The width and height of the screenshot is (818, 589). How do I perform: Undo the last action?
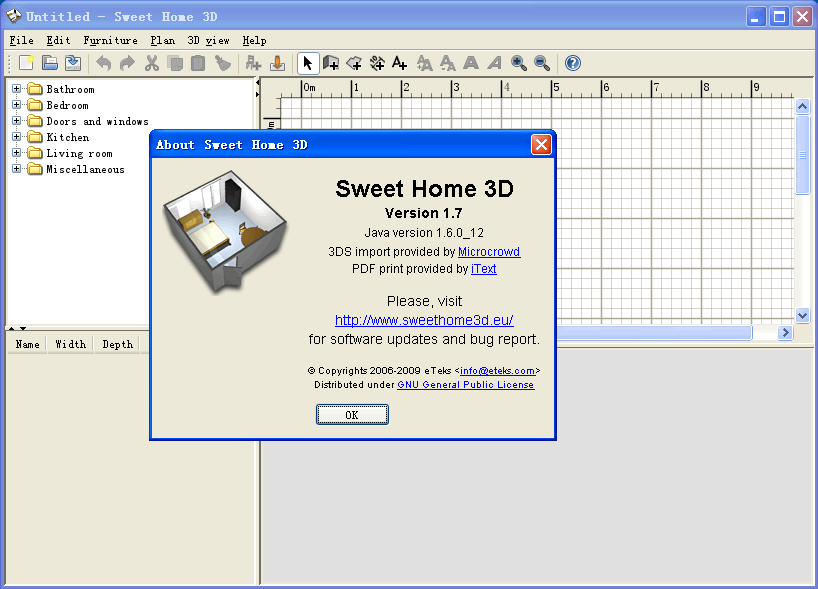click(102, 63)
